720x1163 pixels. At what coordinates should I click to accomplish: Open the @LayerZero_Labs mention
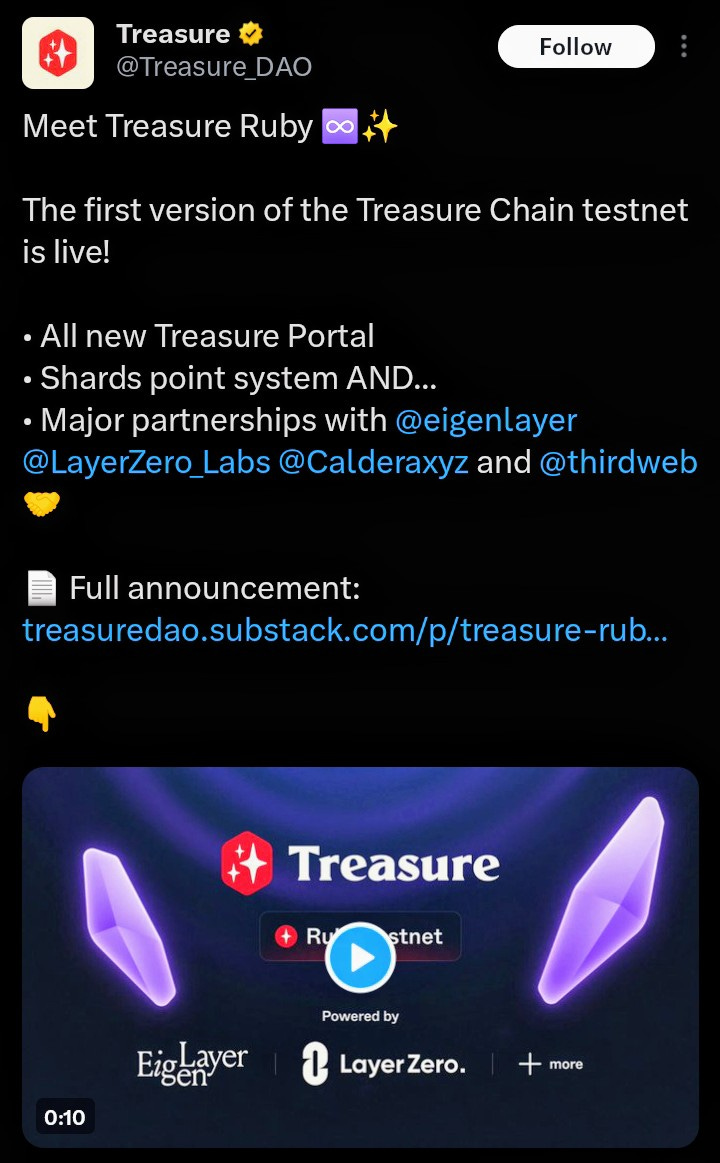tap(147, 463)
